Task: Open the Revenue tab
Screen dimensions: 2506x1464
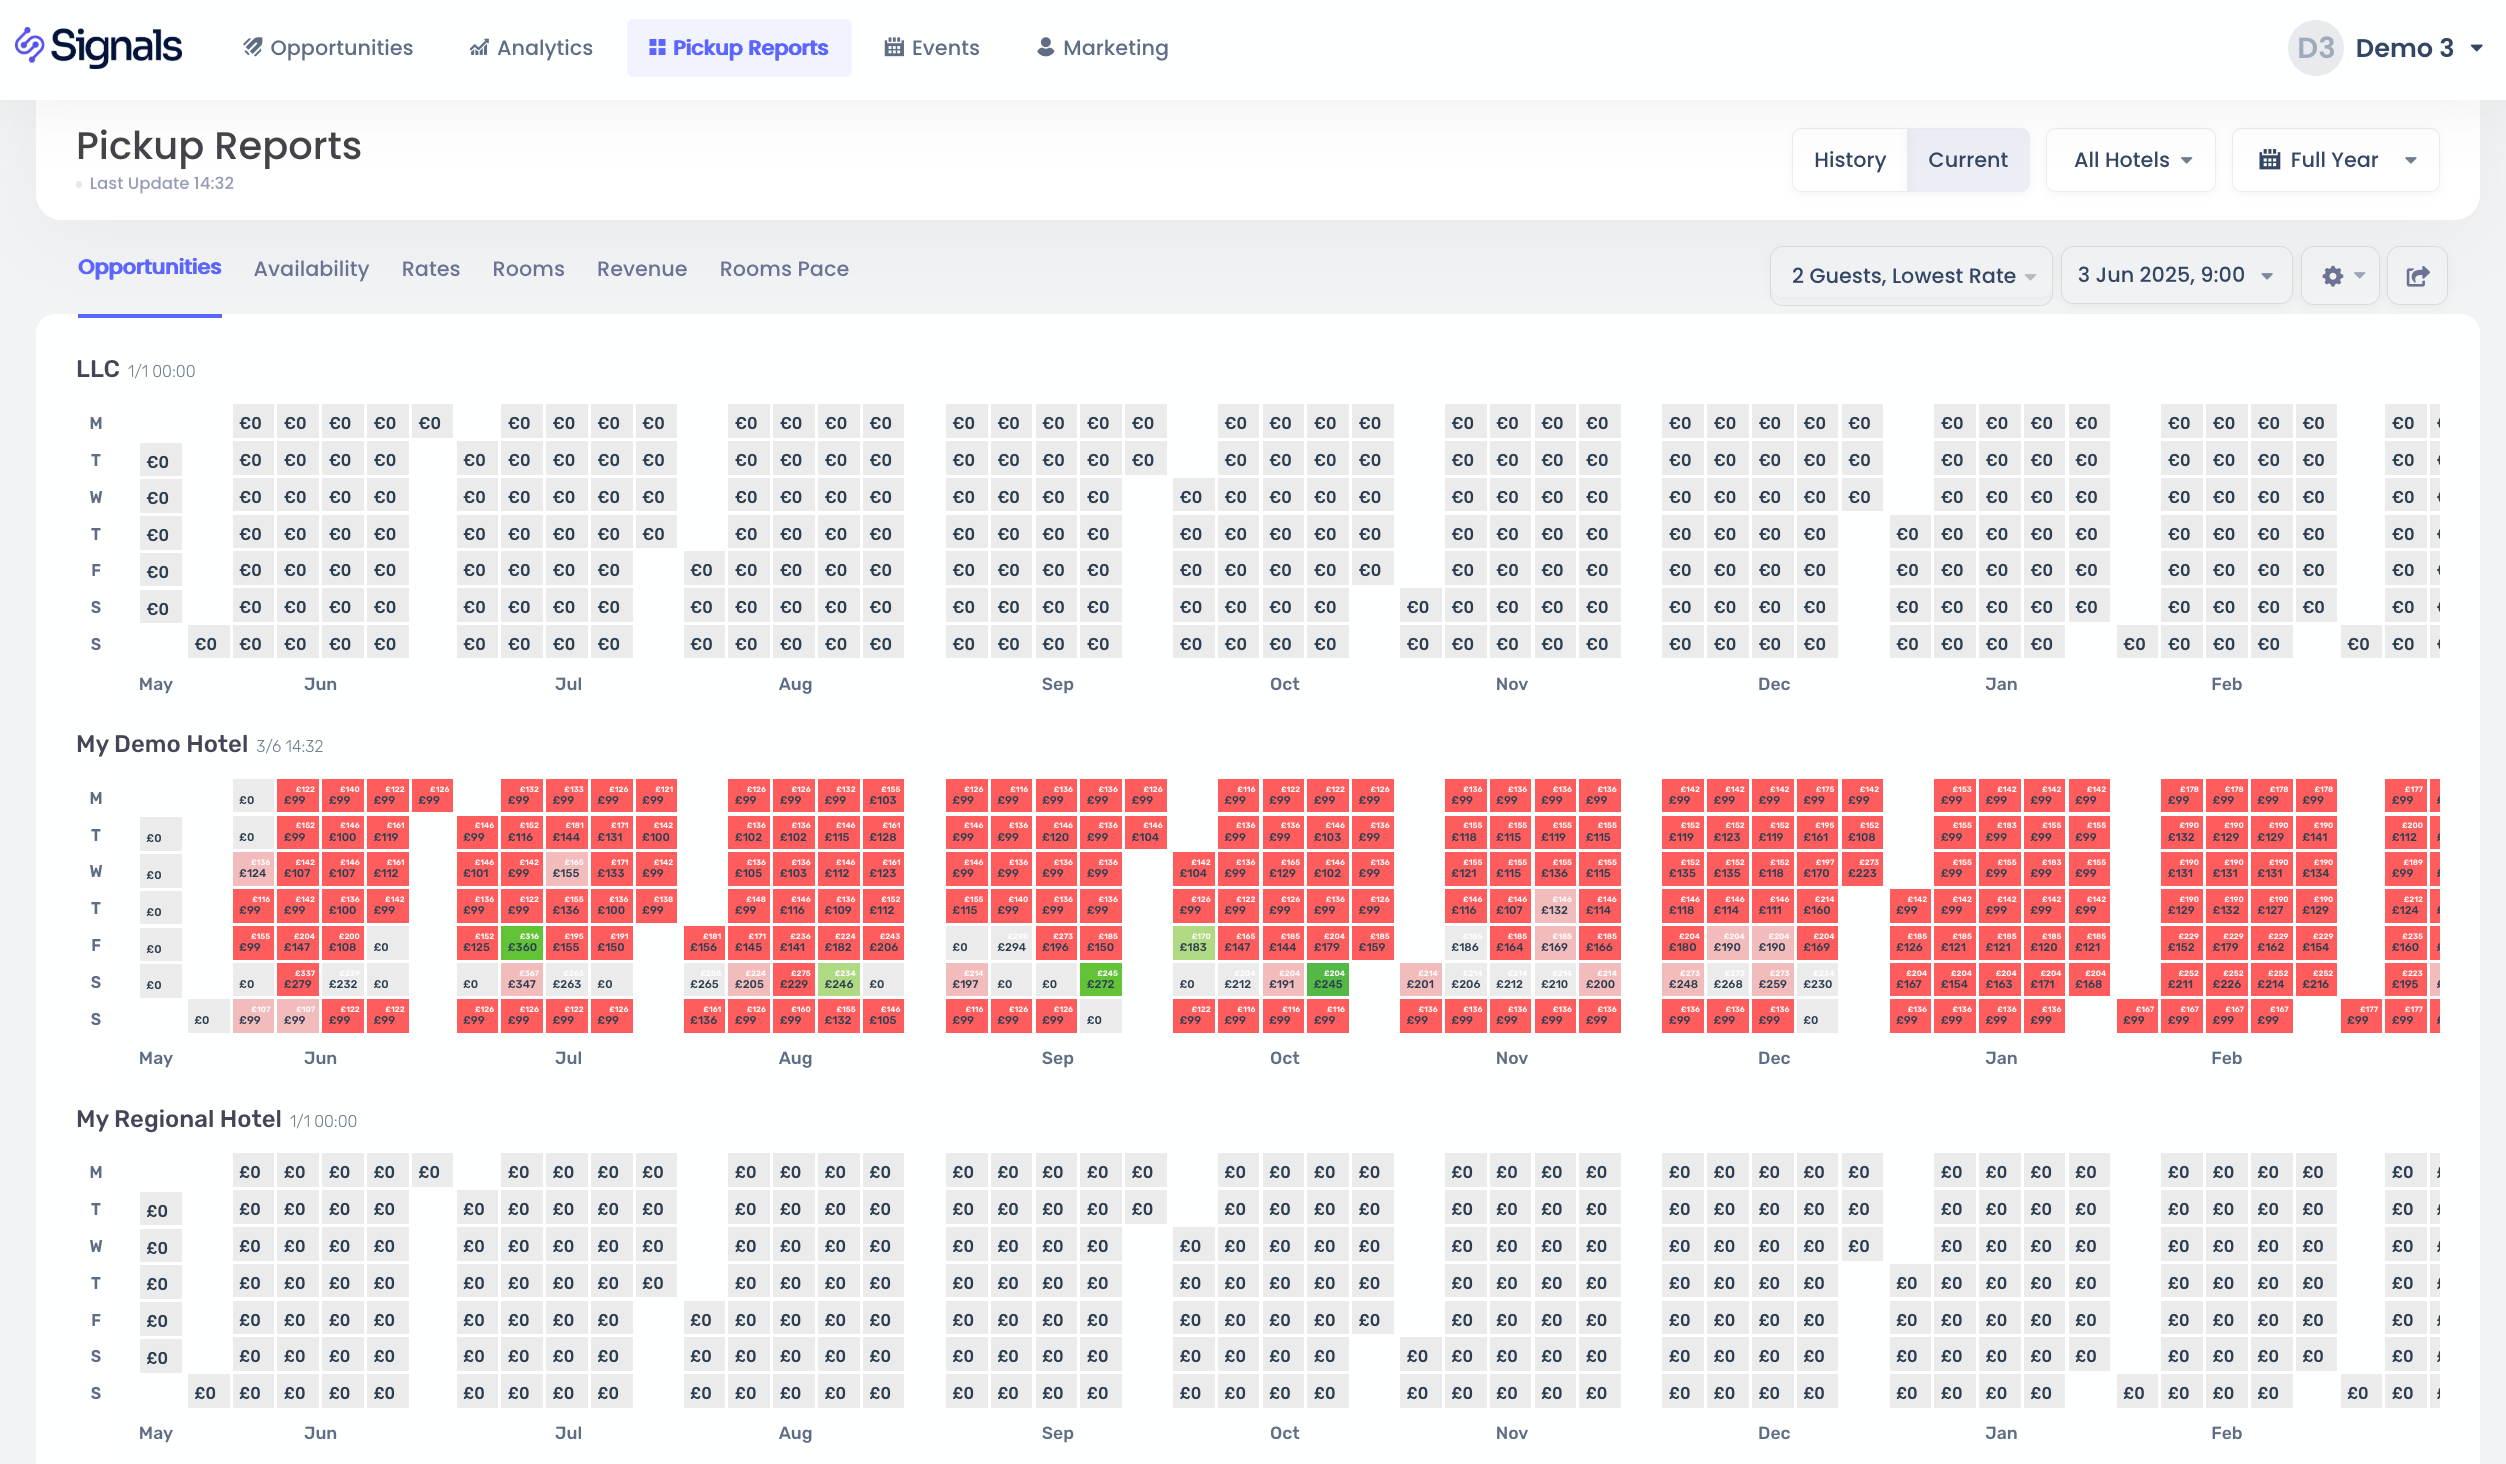Action: 642,269
